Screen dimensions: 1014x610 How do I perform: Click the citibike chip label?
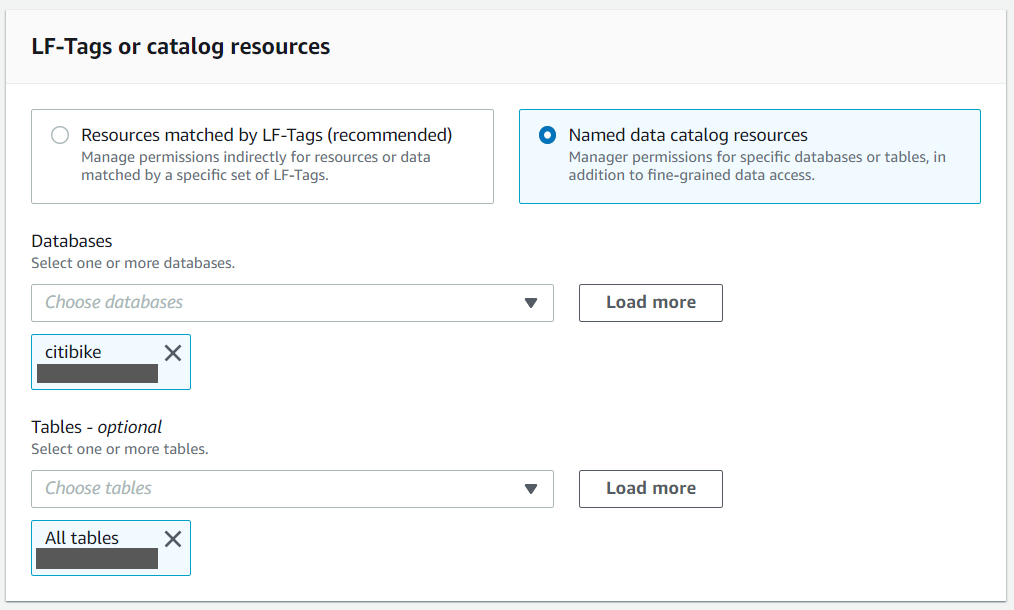(x=73, y=351)
